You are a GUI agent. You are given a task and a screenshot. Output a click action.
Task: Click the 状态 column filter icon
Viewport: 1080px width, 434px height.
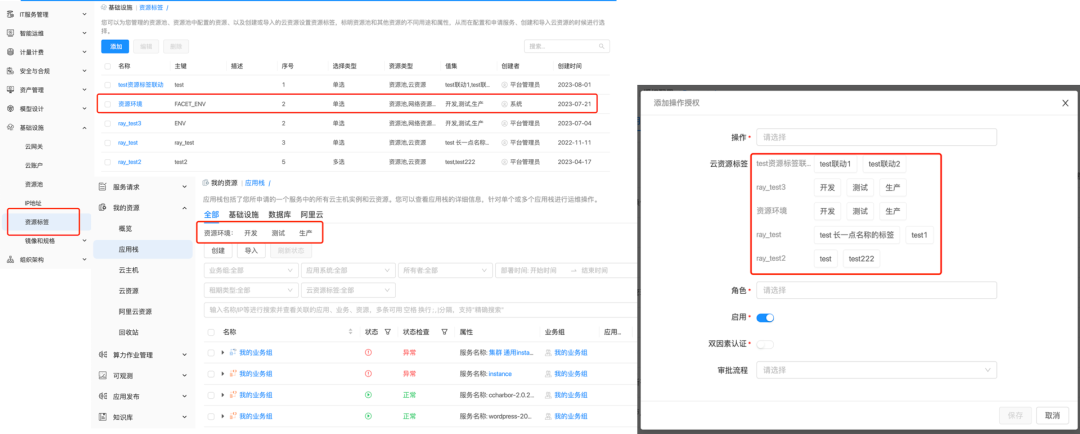[388, 332]
